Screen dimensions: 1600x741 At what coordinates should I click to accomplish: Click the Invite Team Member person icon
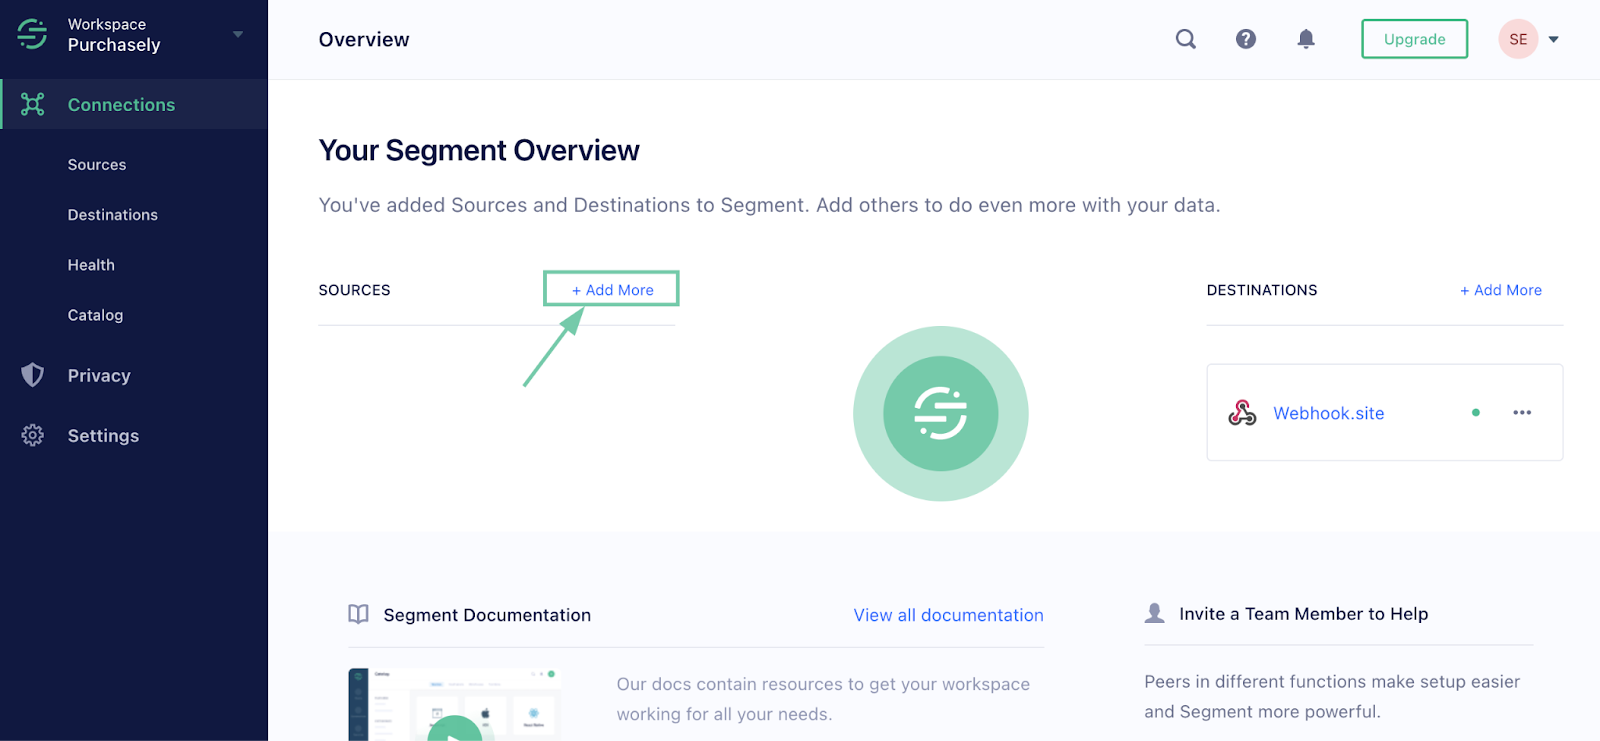point(1155,613)
